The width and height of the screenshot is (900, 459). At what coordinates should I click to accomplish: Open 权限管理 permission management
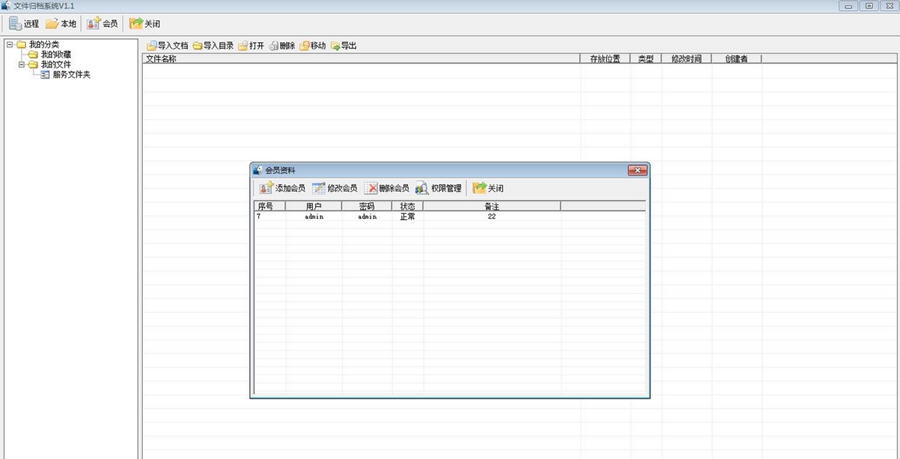click(439, 188)
